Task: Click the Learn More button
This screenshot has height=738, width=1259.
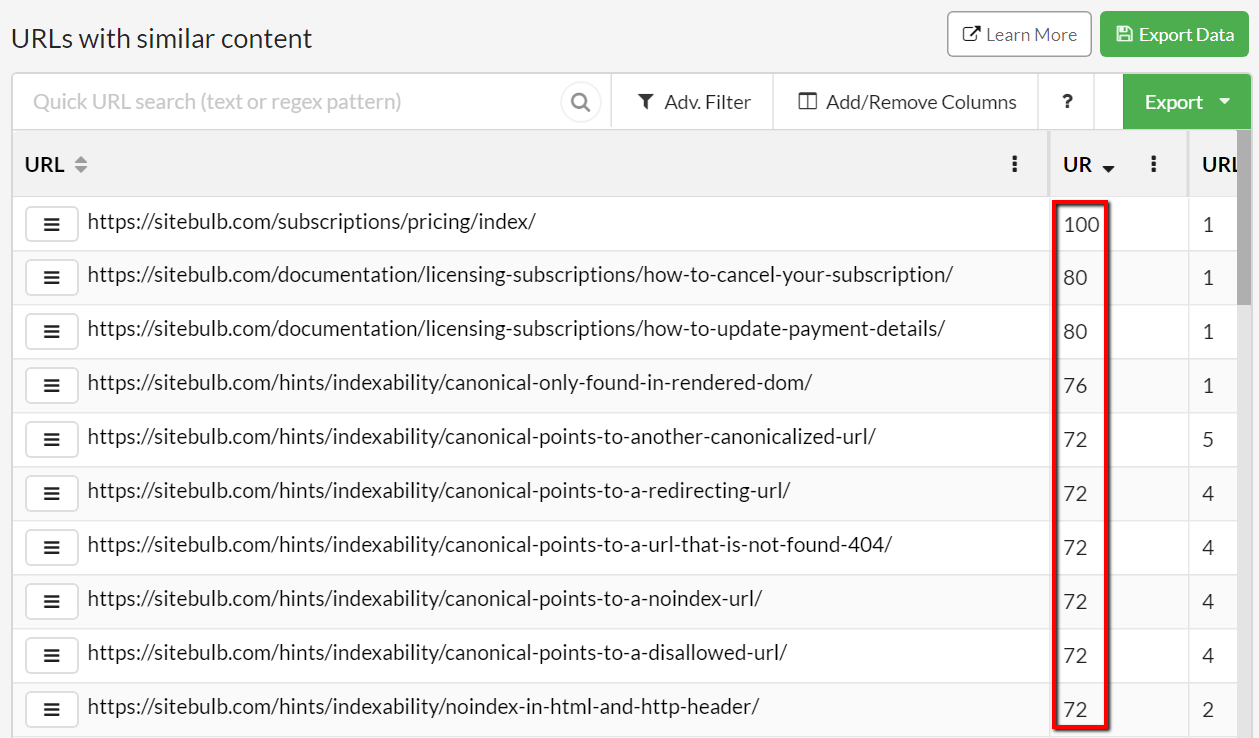Action: [1019, 35]
